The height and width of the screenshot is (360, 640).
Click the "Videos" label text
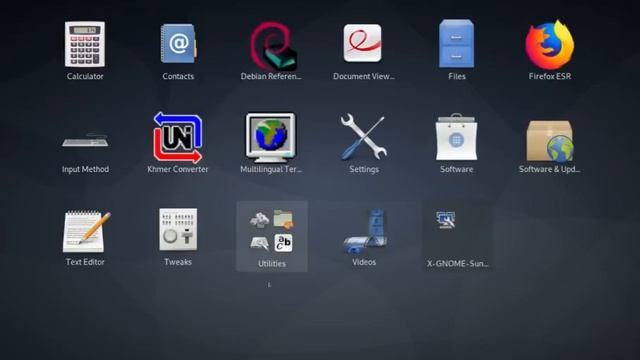click(364, 262)
